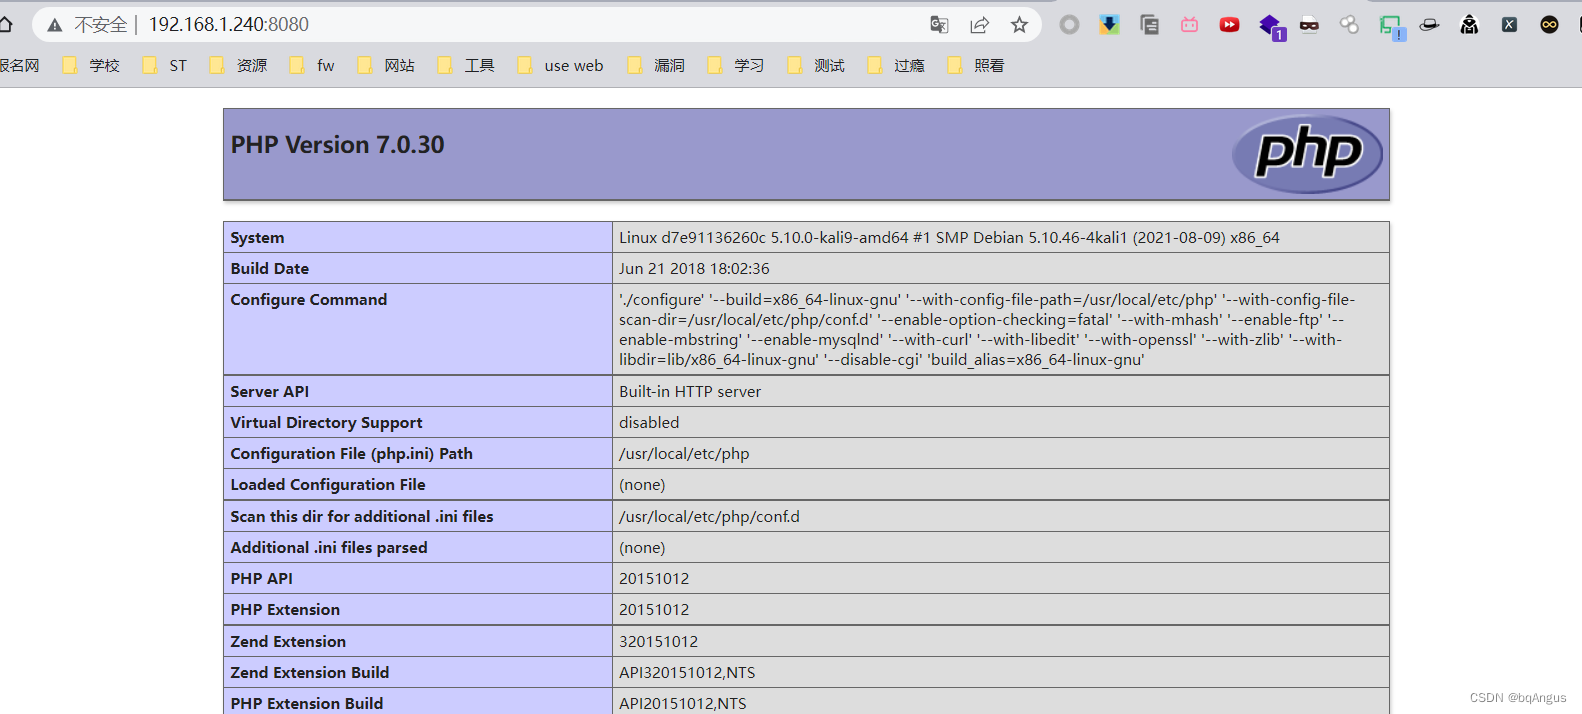Open the use web bookmark folder

(x=561, y=65)
